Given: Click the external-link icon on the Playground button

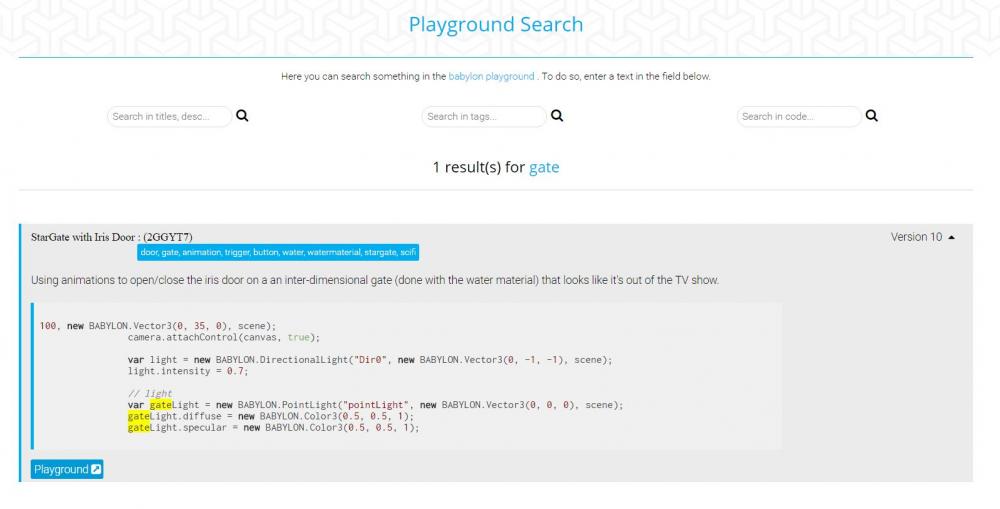Looking at the screenshot, I should pyautogui.click(x=96, y=469).
